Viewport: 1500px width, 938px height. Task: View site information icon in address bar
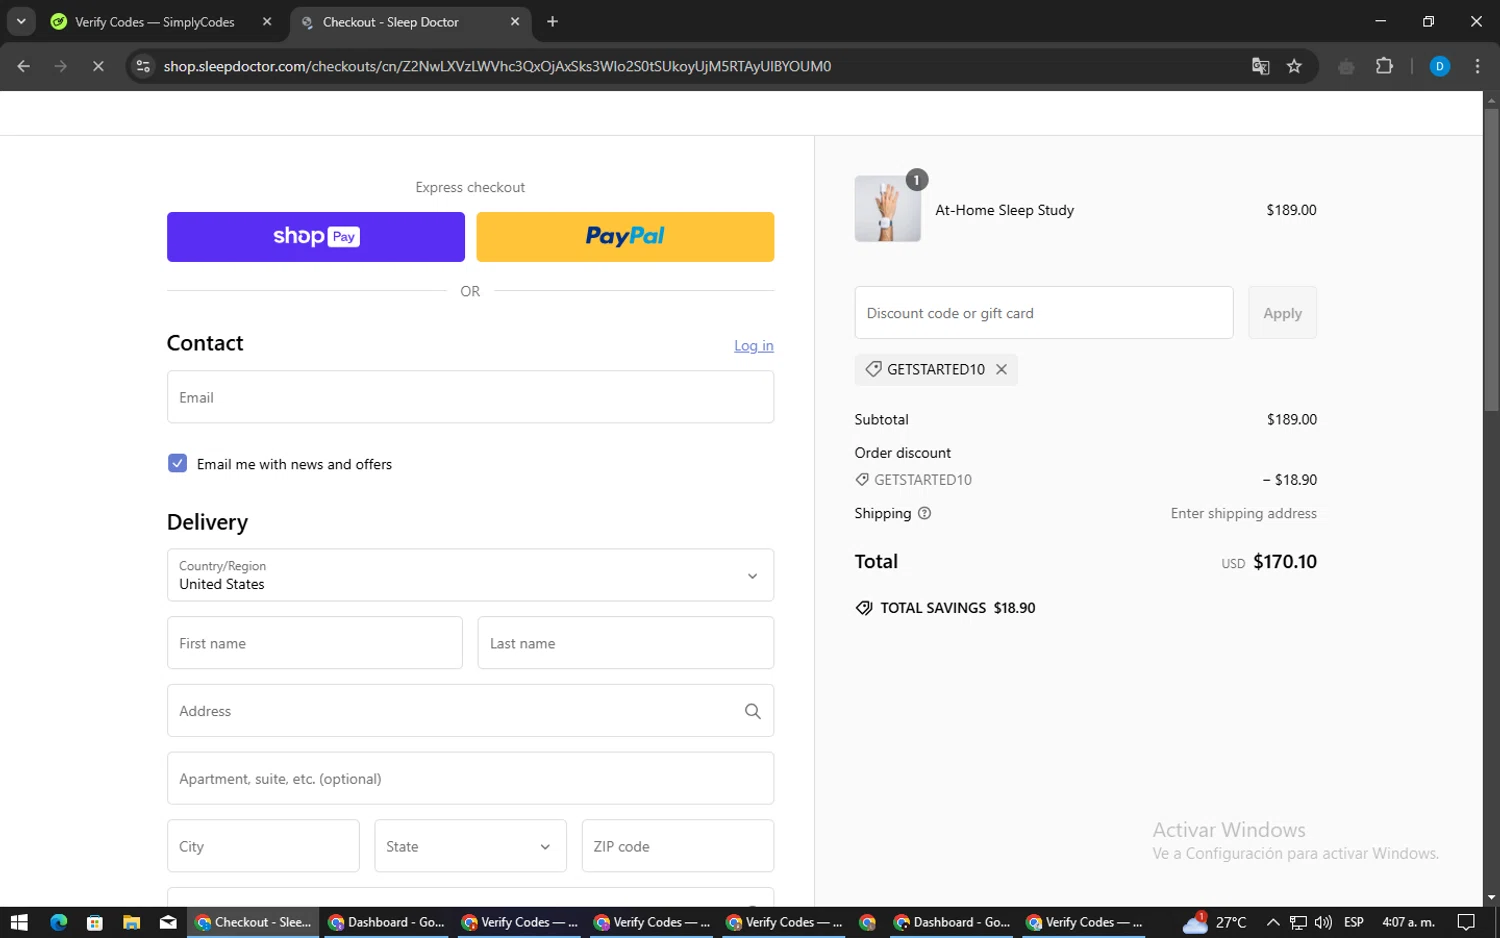[143, 66]
